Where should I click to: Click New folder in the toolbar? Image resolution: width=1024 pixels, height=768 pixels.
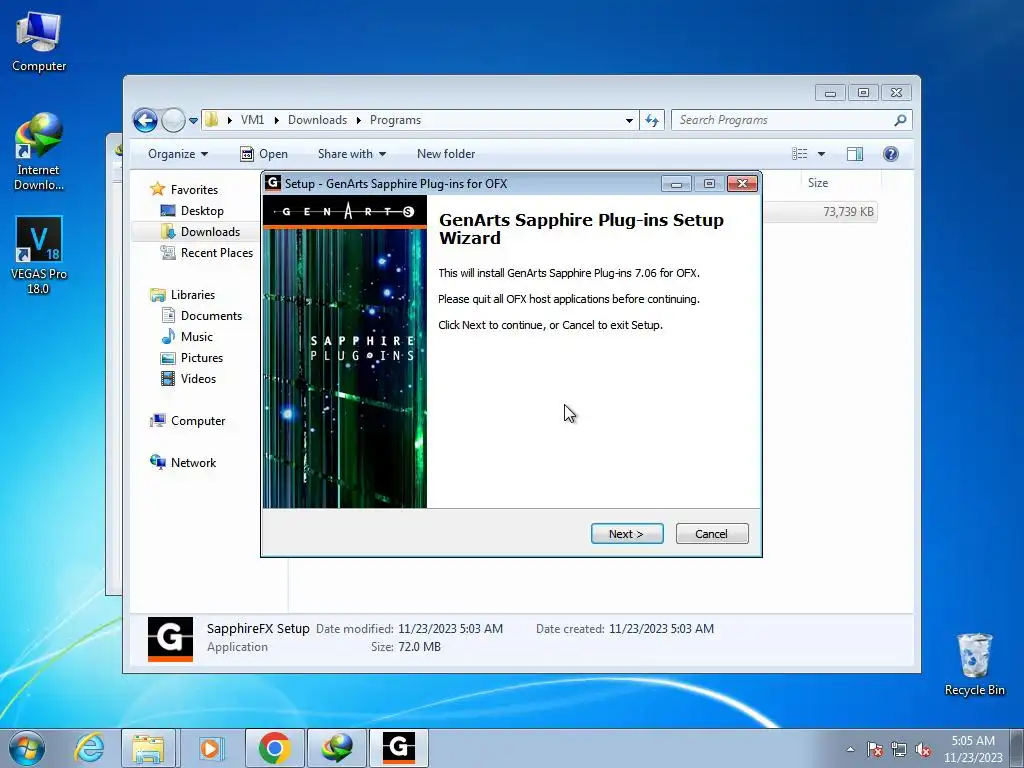(446, 154)
